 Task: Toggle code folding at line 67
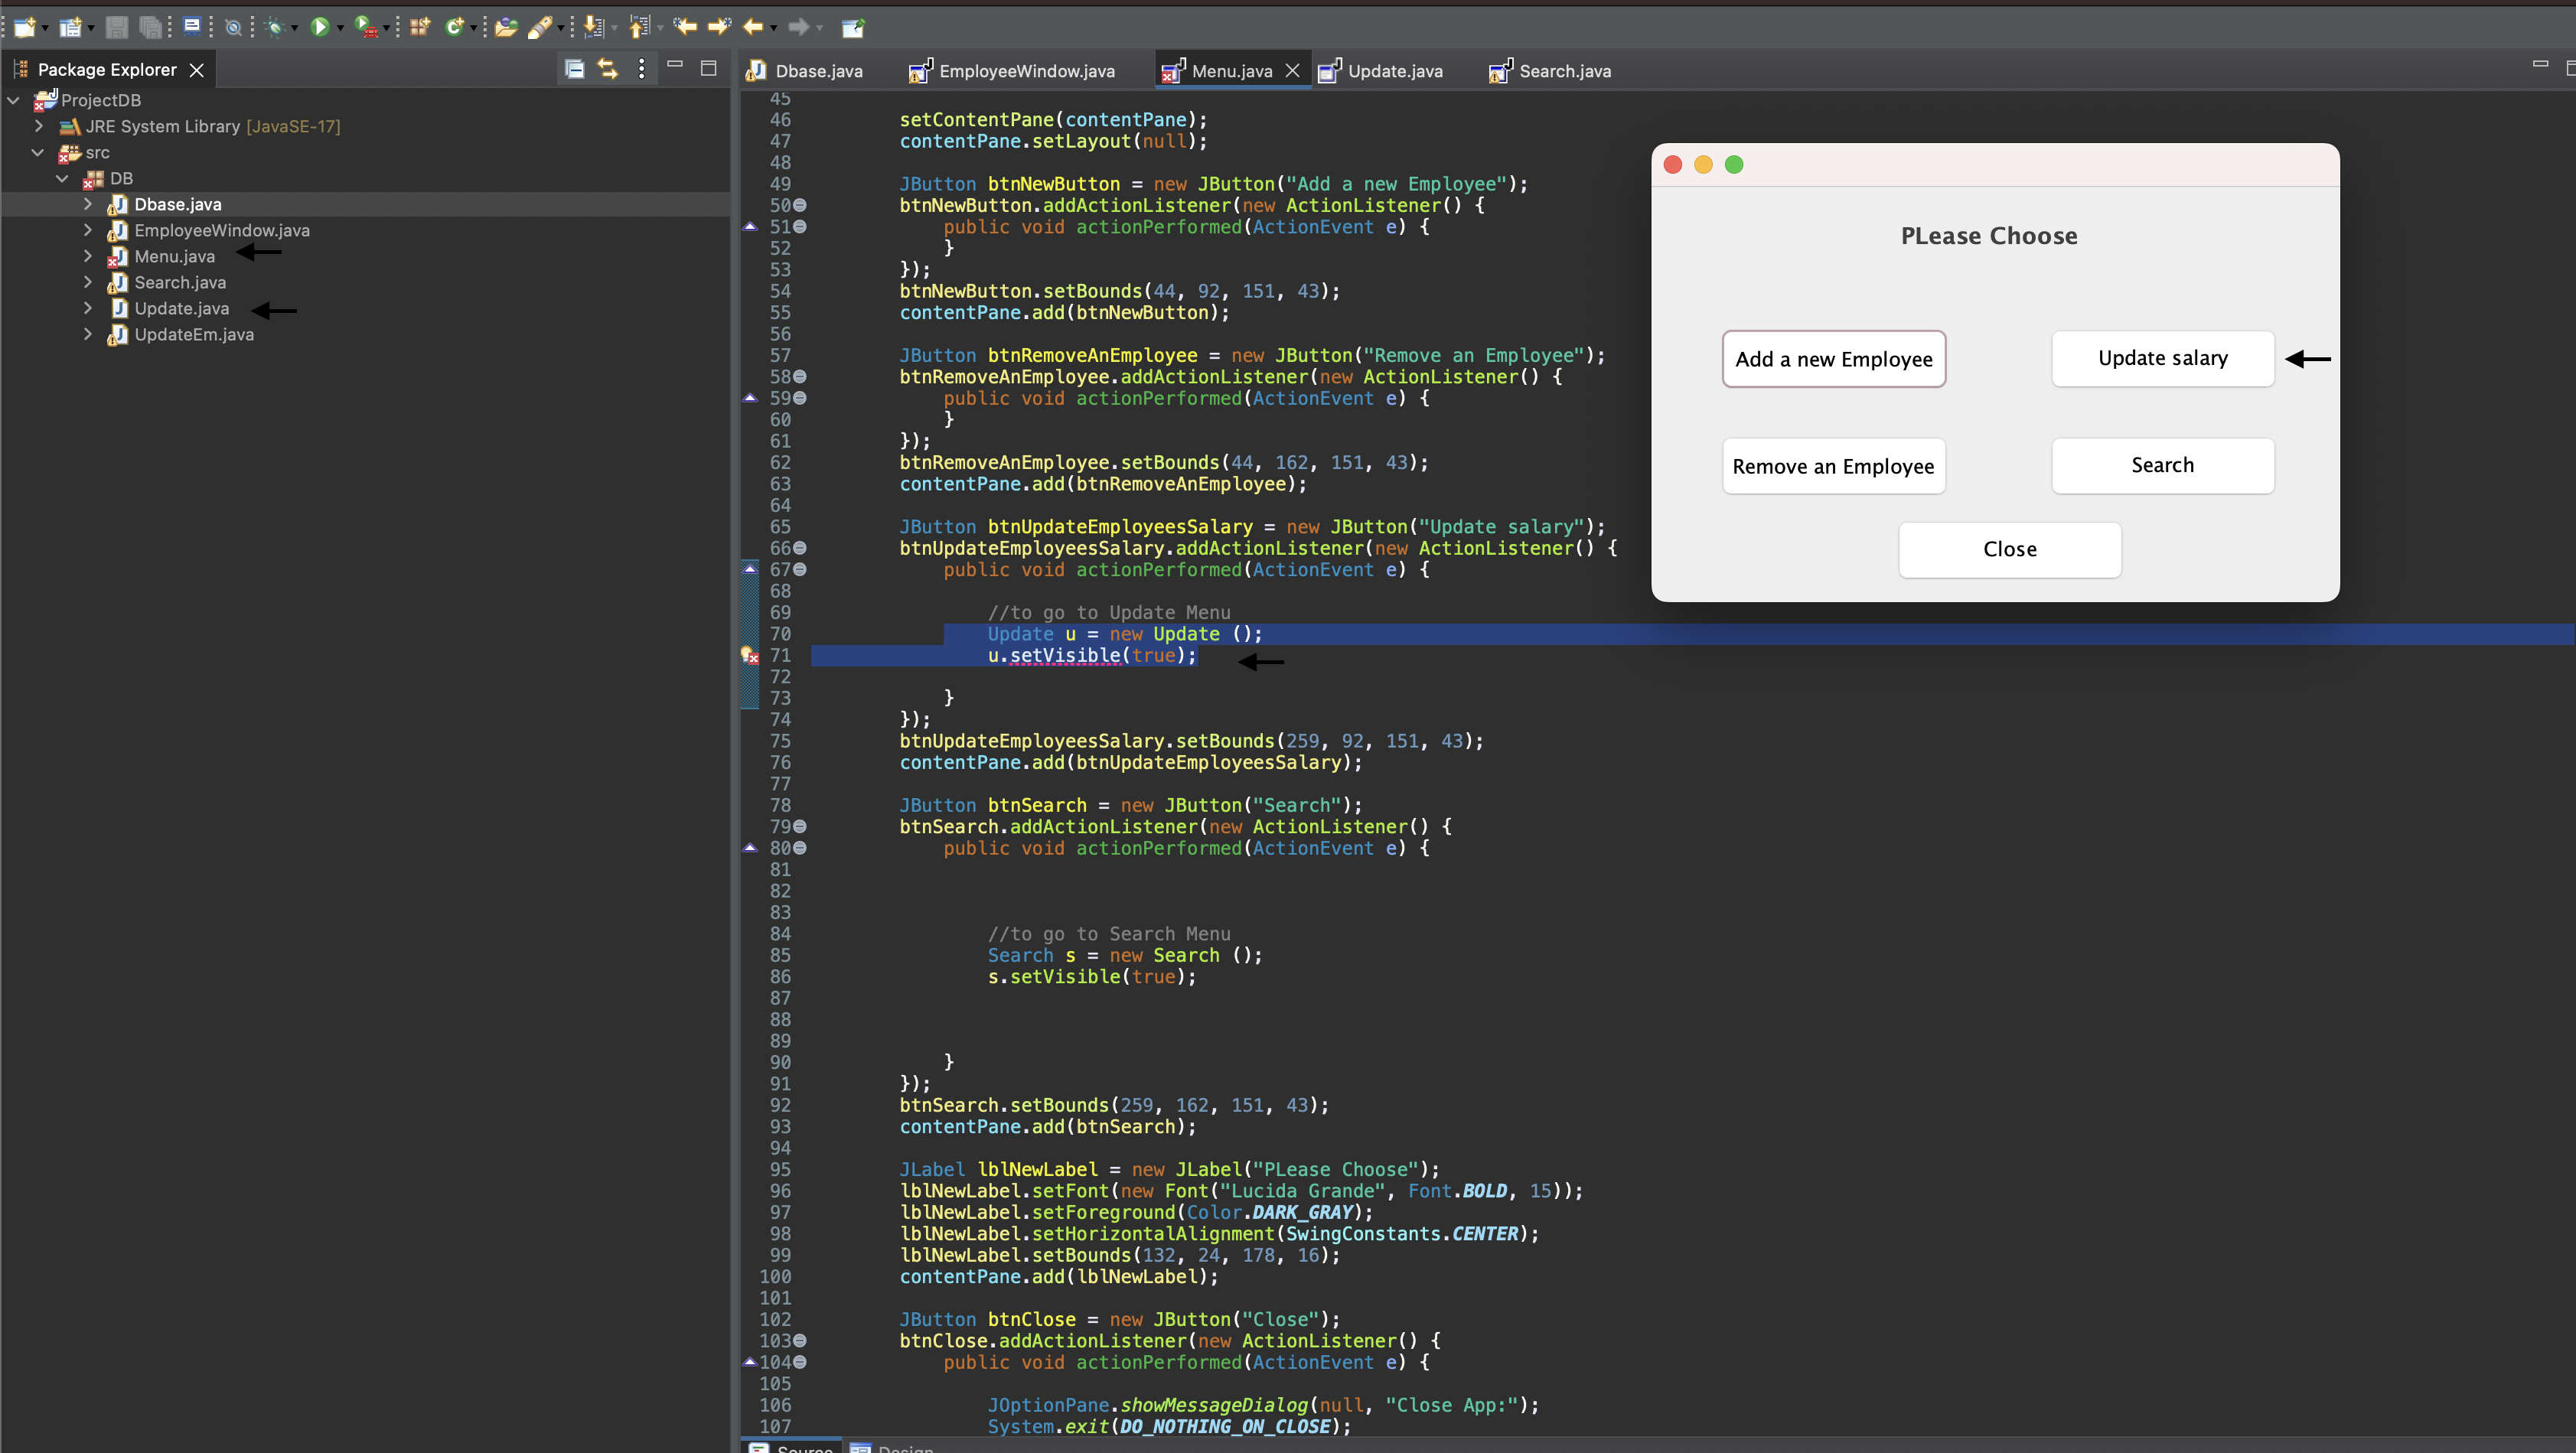point(800,570)
